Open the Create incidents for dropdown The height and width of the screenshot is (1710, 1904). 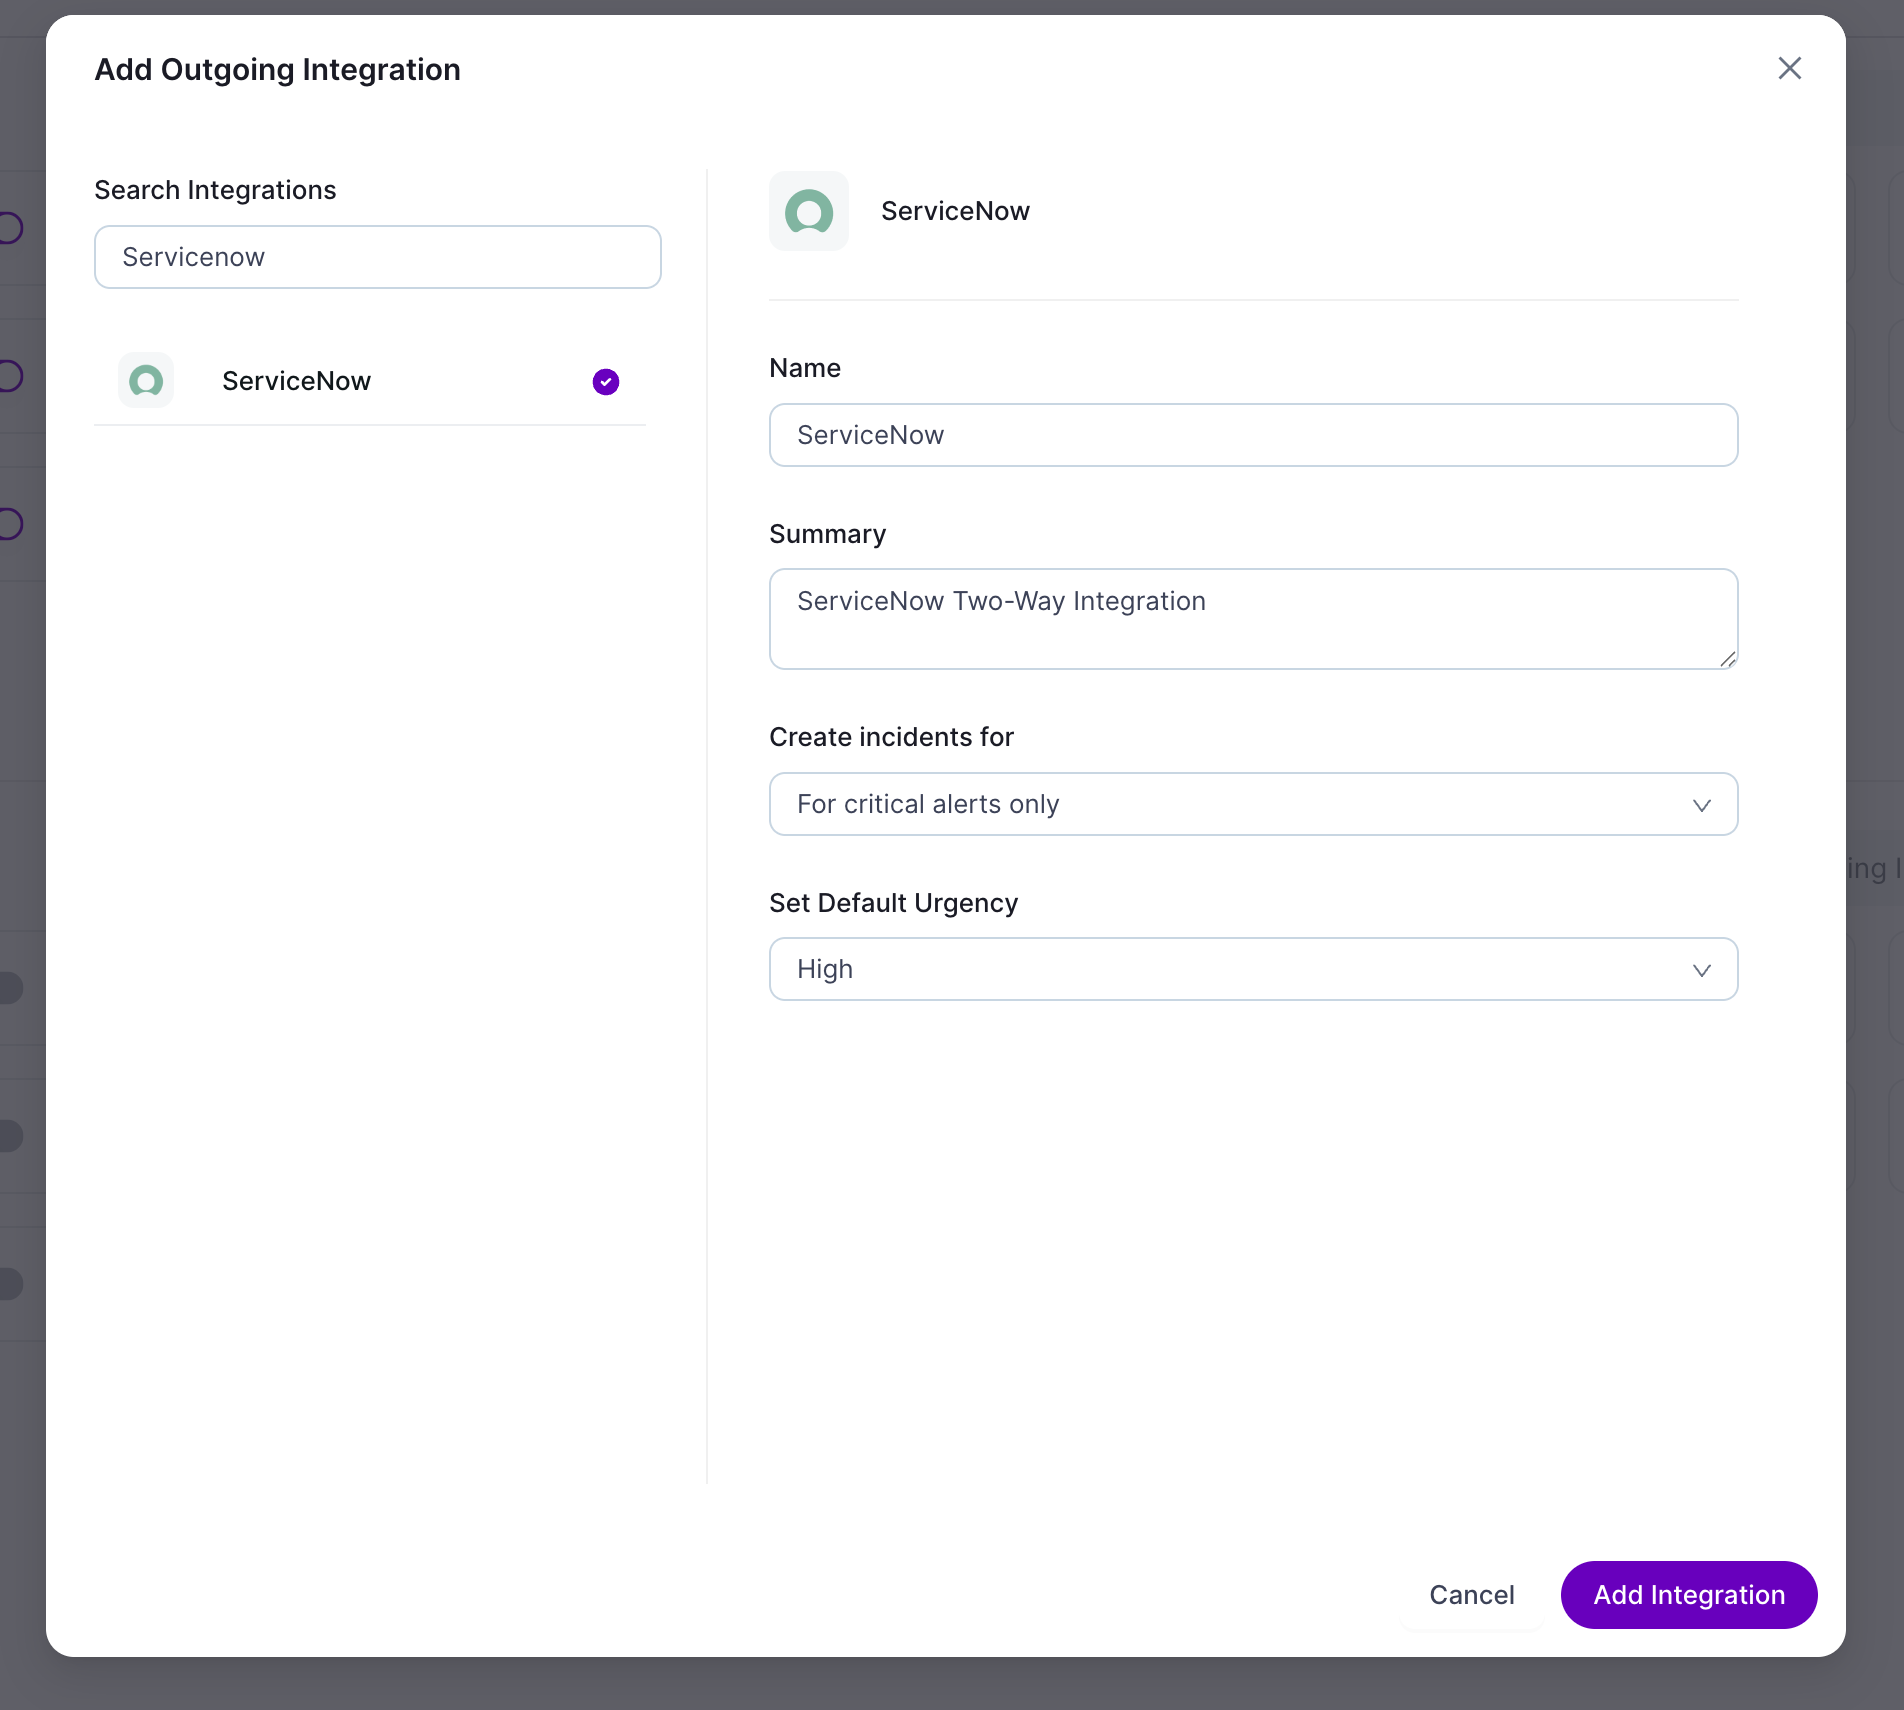coord(1253,804)
